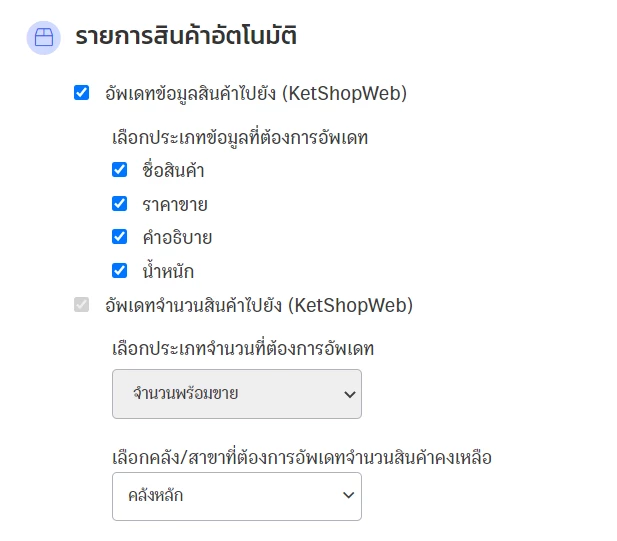617x541 pixels.
Task: Open the จำนวนพร้อมขาย dropdown
Action: tap(237, 394)
